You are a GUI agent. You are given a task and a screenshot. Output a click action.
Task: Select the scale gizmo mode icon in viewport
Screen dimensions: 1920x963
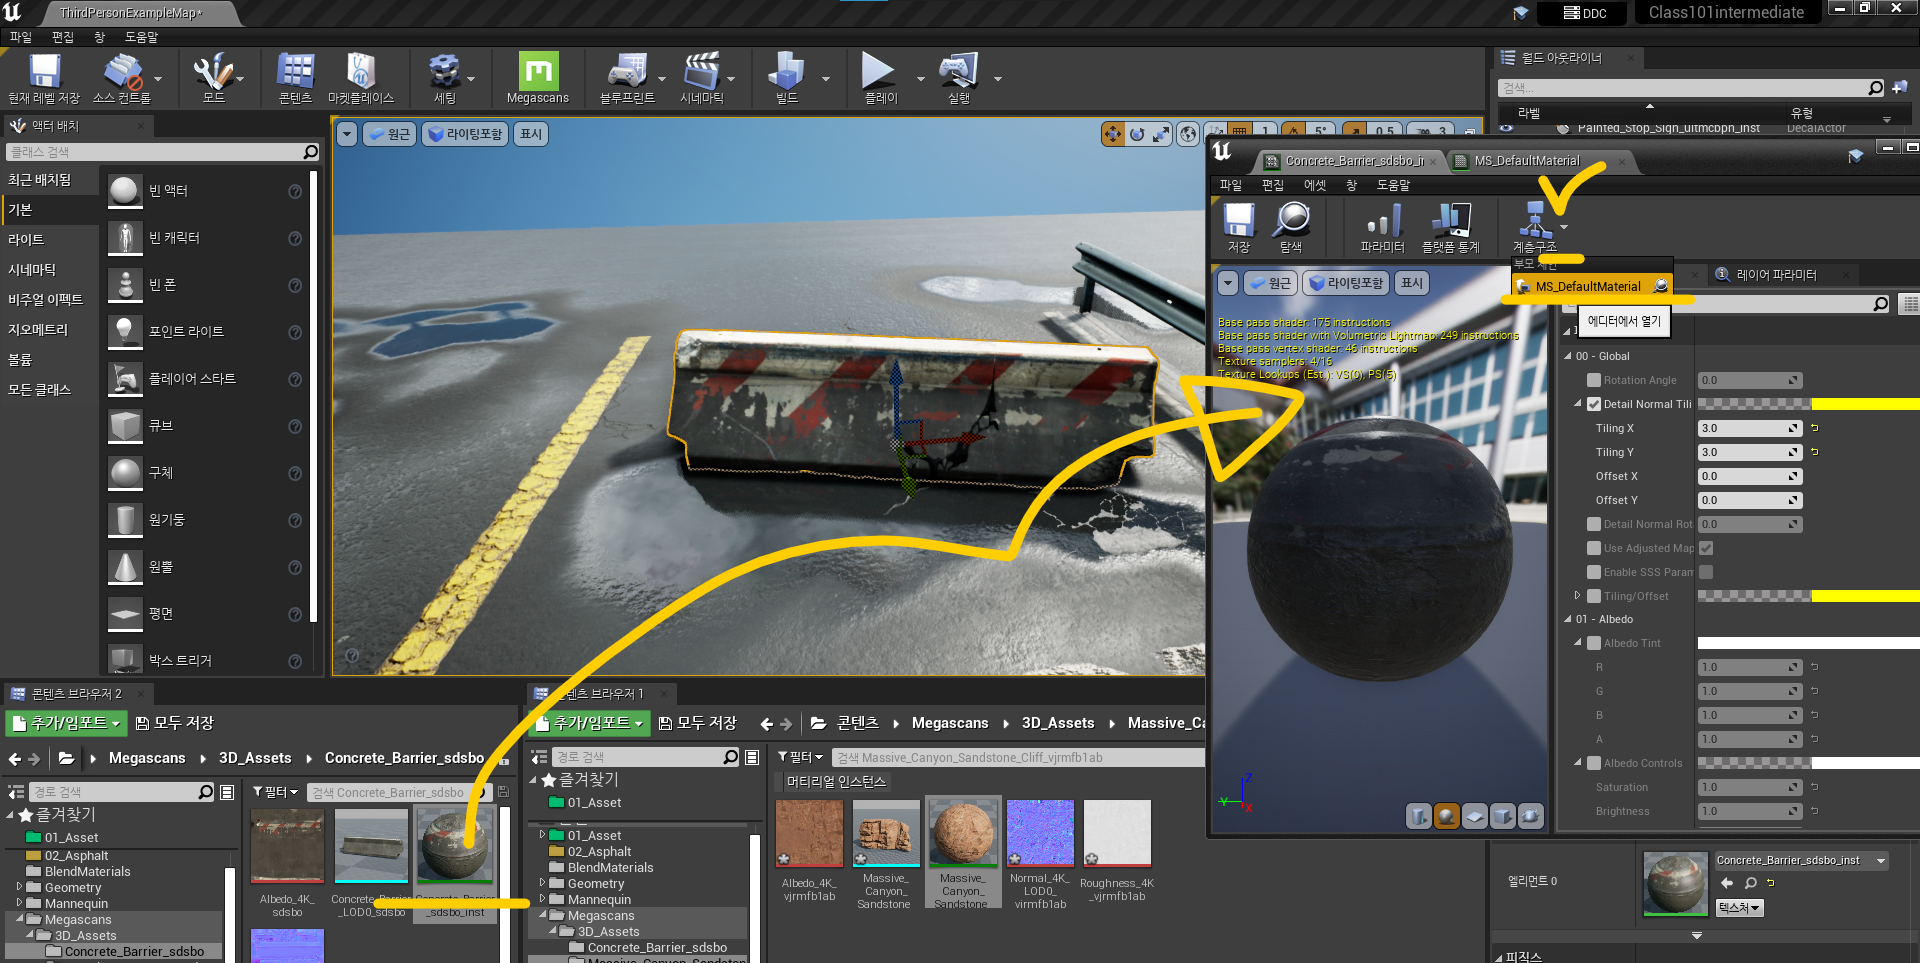coord(1161,134)
